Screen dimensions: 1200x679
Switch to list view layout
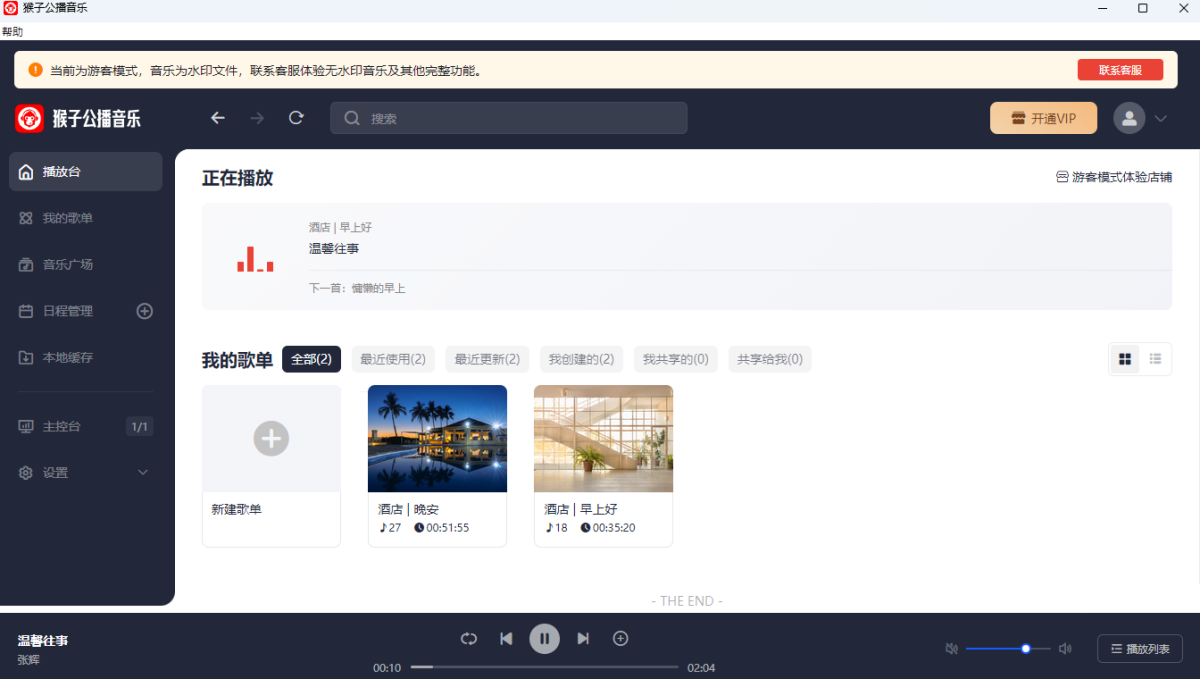pos(1155,359)
